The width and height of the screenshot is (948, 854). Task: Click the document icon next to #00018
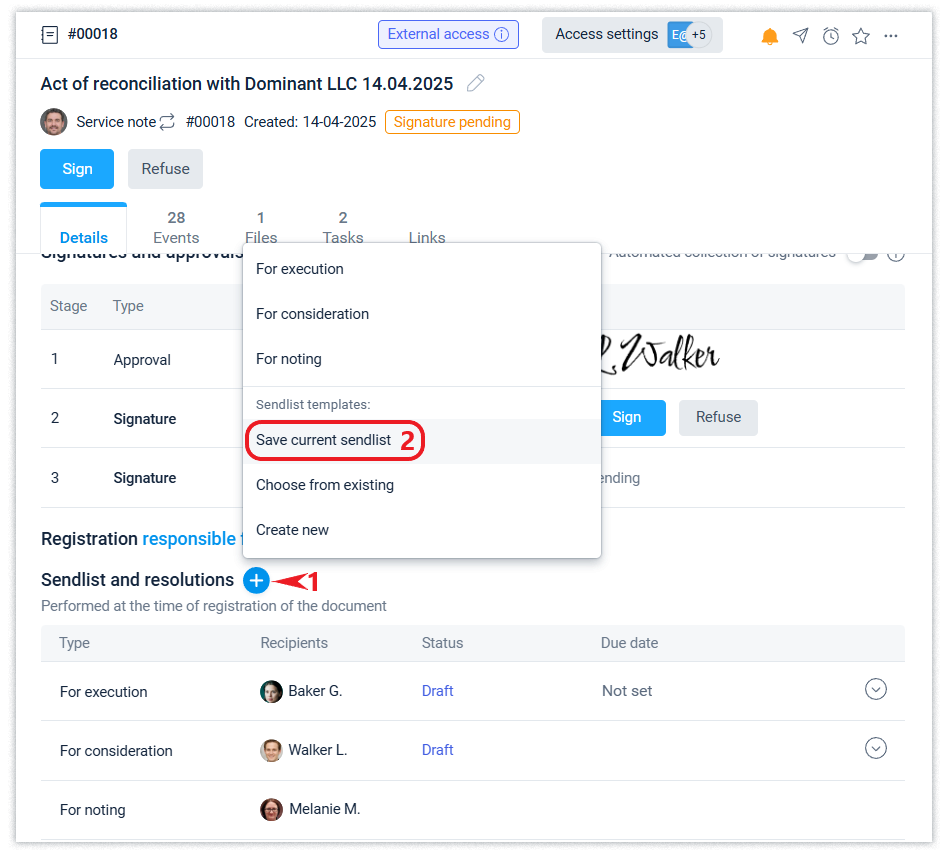(x=49, y=35)
